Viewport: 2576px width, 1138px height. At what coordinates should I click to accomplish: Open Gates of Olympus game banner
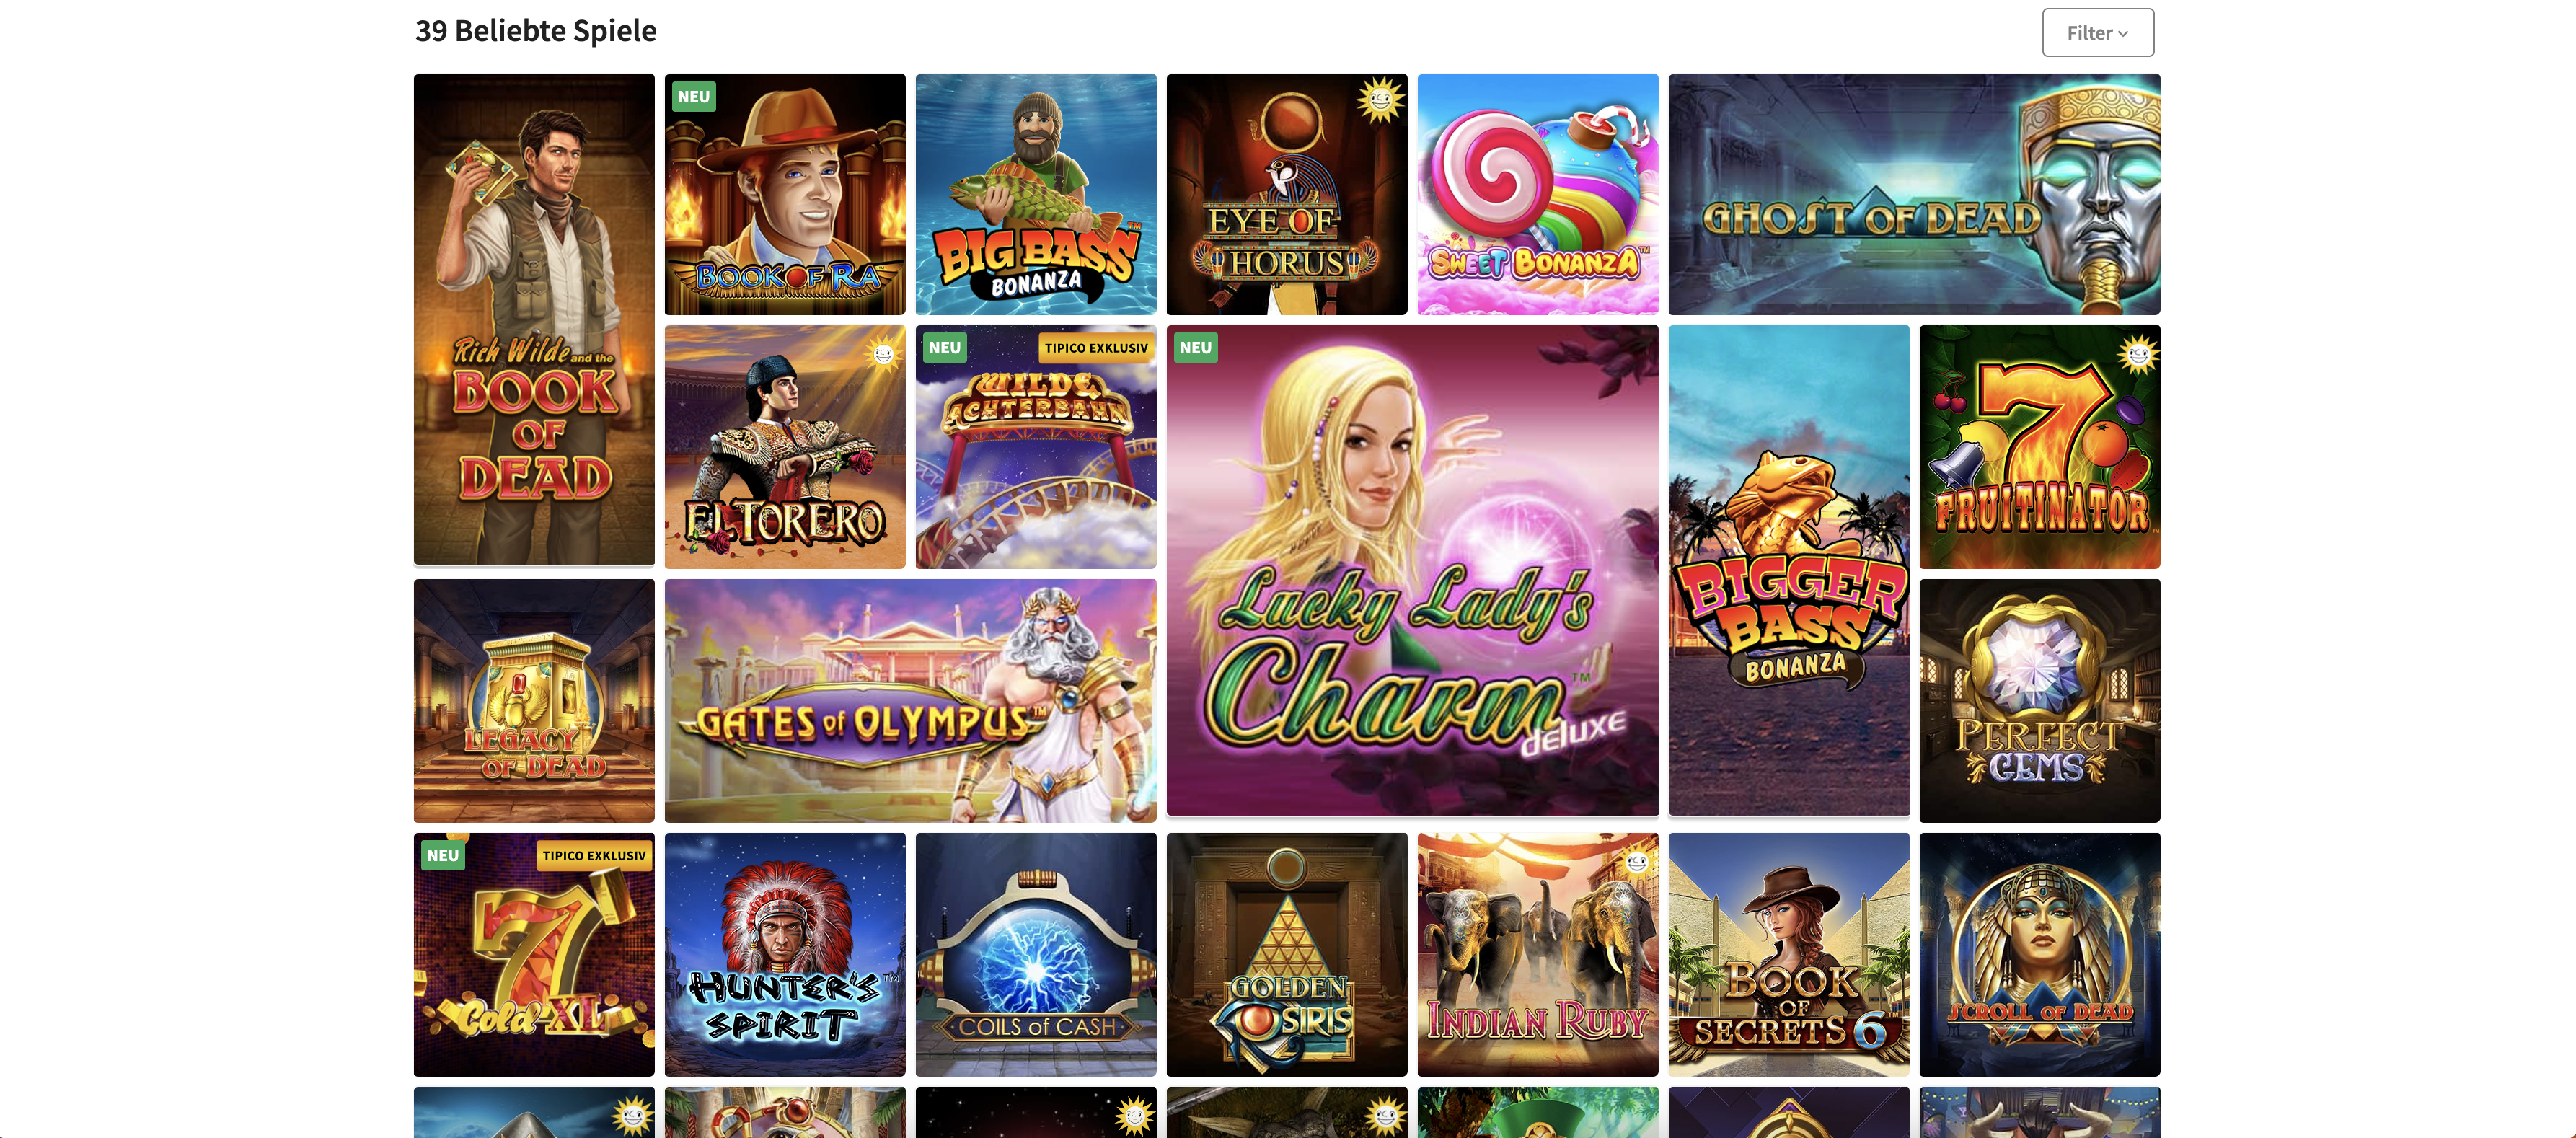click(x=911, y=701)
